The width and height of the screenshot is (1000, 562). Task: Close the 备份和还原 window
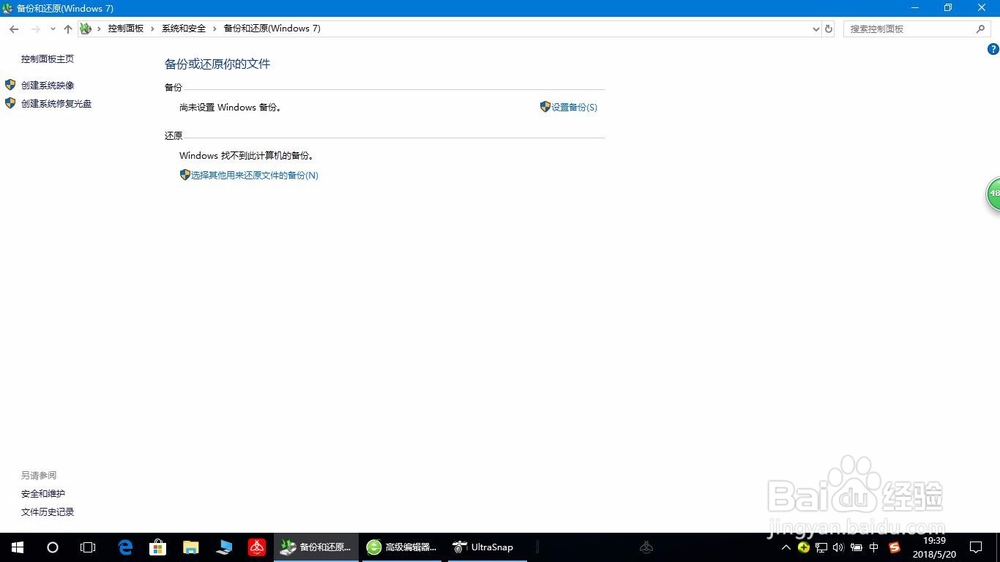pos(982,8)
